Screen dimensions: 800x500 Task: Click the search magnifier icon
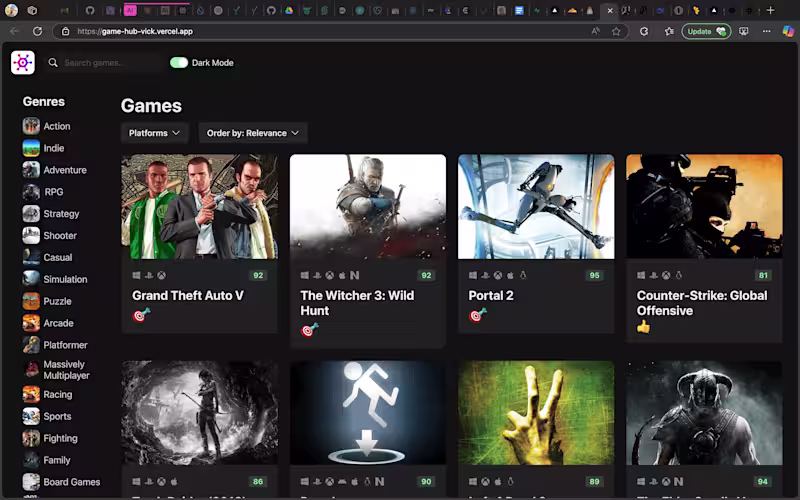tap(53, 62)
